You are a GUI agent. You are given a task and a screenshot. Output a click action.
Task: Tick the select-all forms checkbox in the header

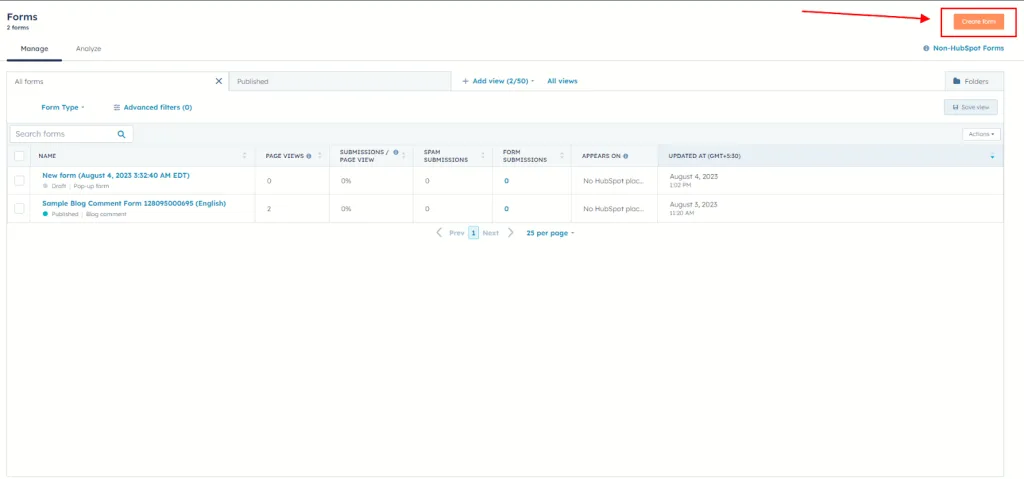[x=19, y=156]
